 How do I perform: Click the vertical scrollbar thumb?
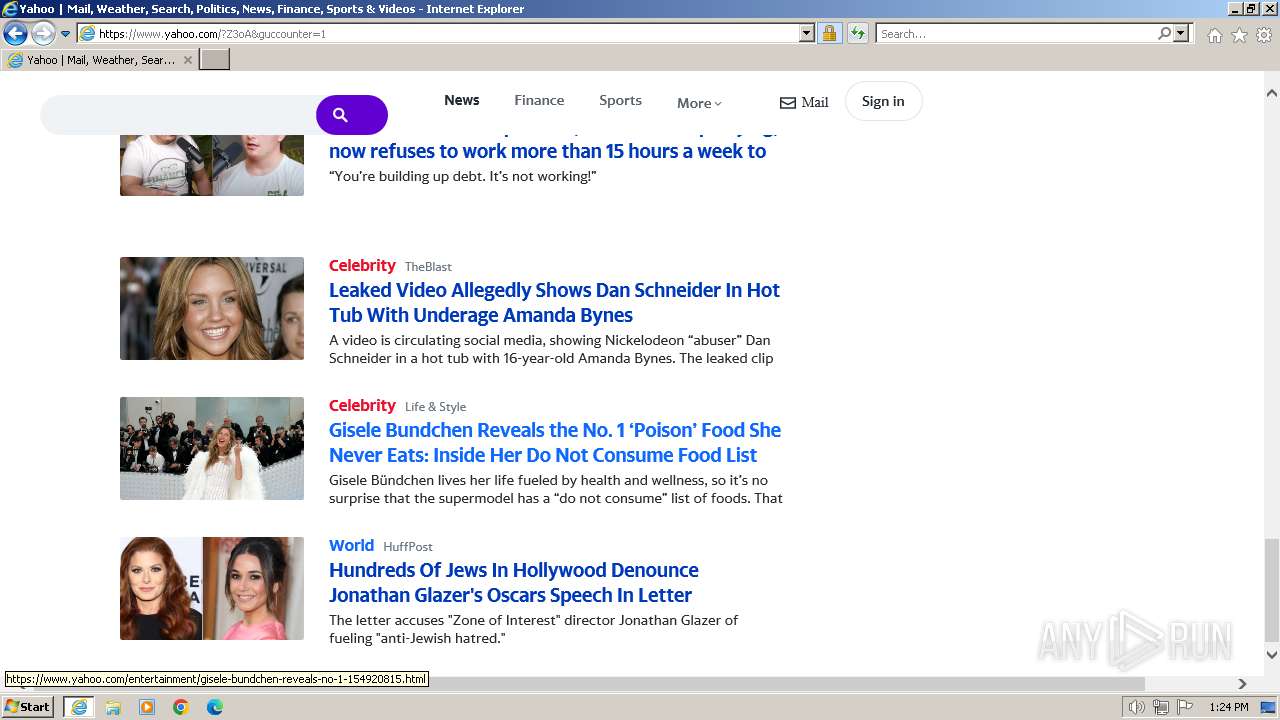[x=1271, y=590]
